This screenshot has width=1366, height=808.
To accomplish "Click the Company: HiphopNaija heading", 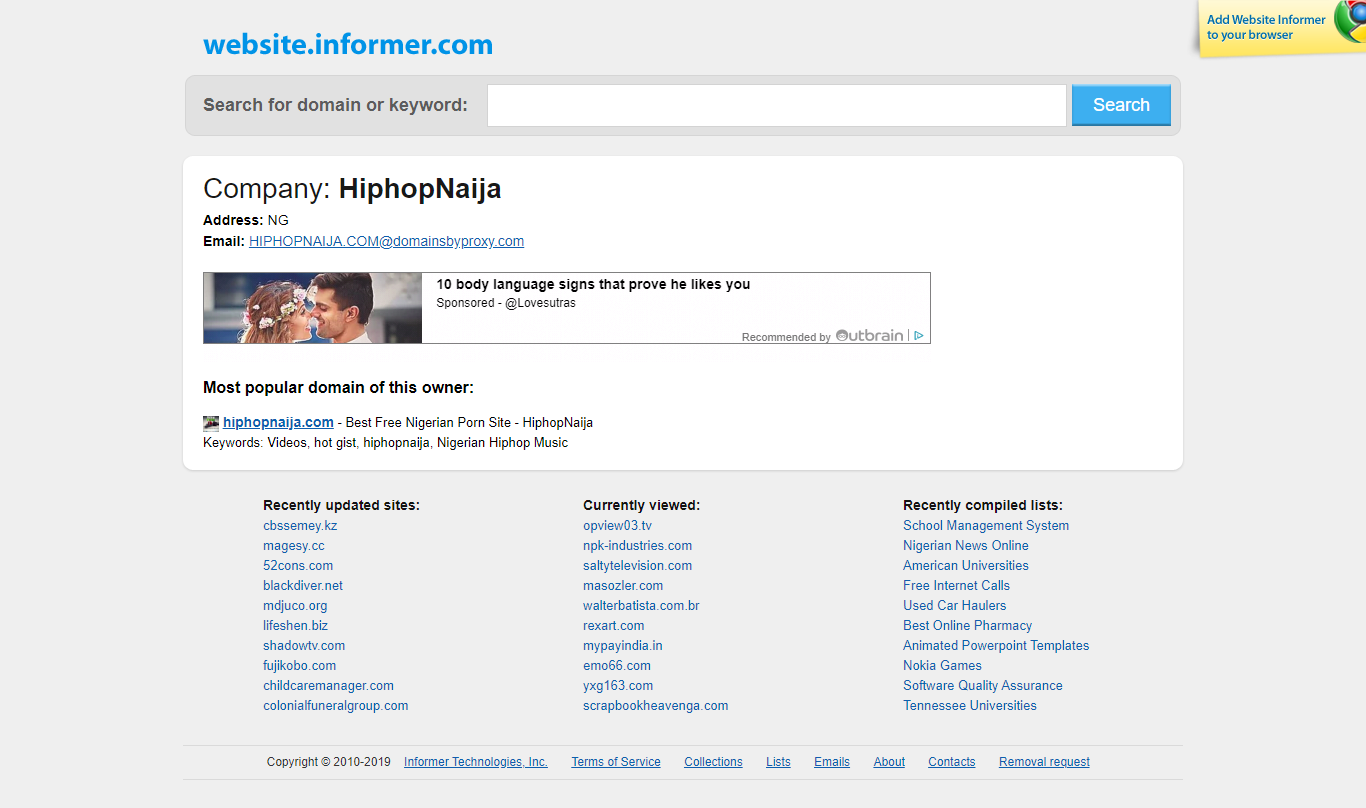I will click(x=352, y=189).
